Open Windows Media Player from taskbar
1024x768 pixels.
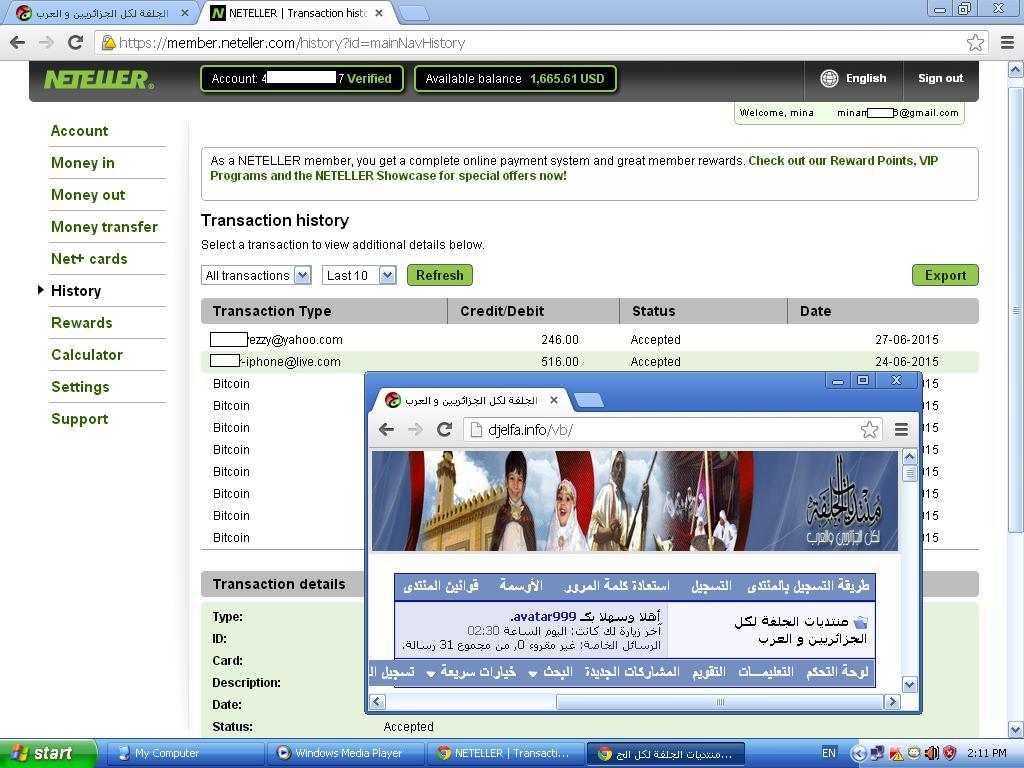tap(347, 753)
